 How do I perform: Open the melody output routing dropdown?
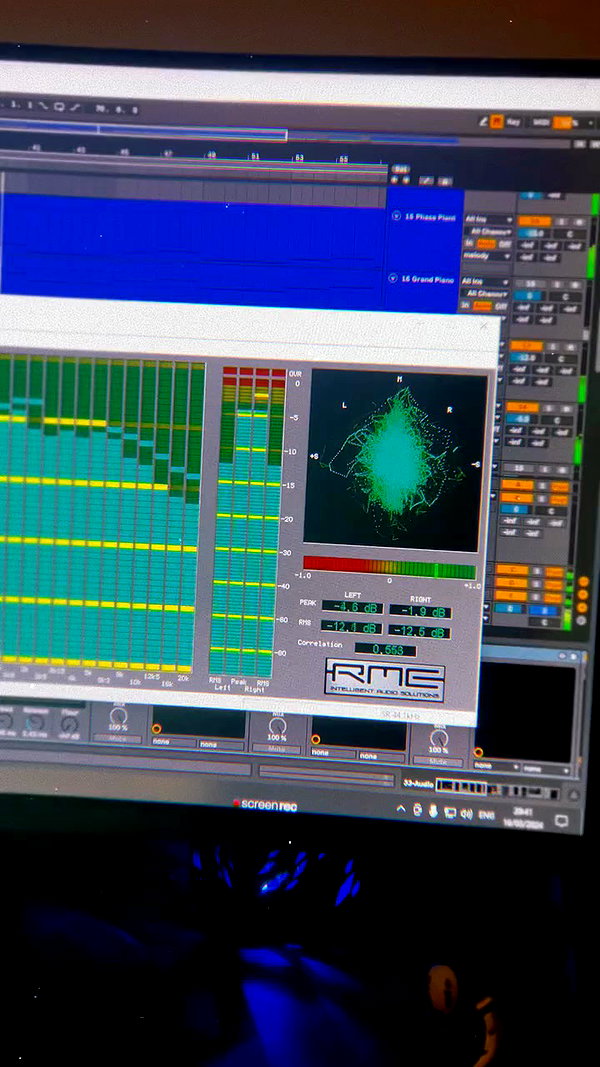click(x=487, y=256)
